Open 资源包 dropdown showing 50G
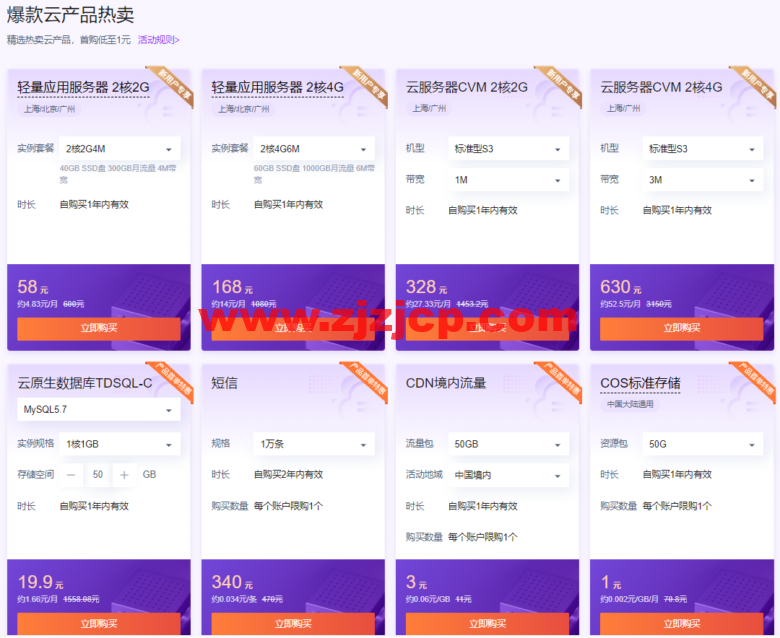 coord(702,444)
